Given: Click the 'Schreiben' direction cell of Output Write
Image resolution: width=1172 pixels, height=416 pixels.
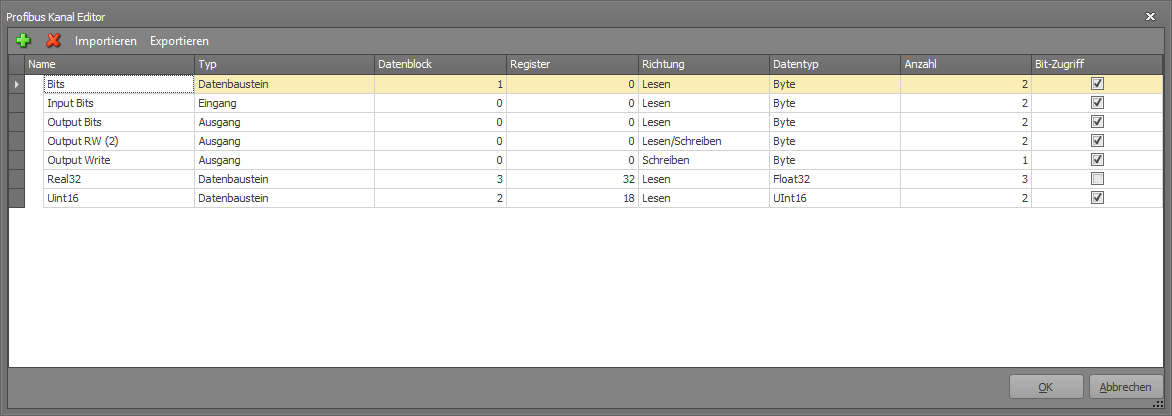Looking at the screenshot, I should point(704,160).
